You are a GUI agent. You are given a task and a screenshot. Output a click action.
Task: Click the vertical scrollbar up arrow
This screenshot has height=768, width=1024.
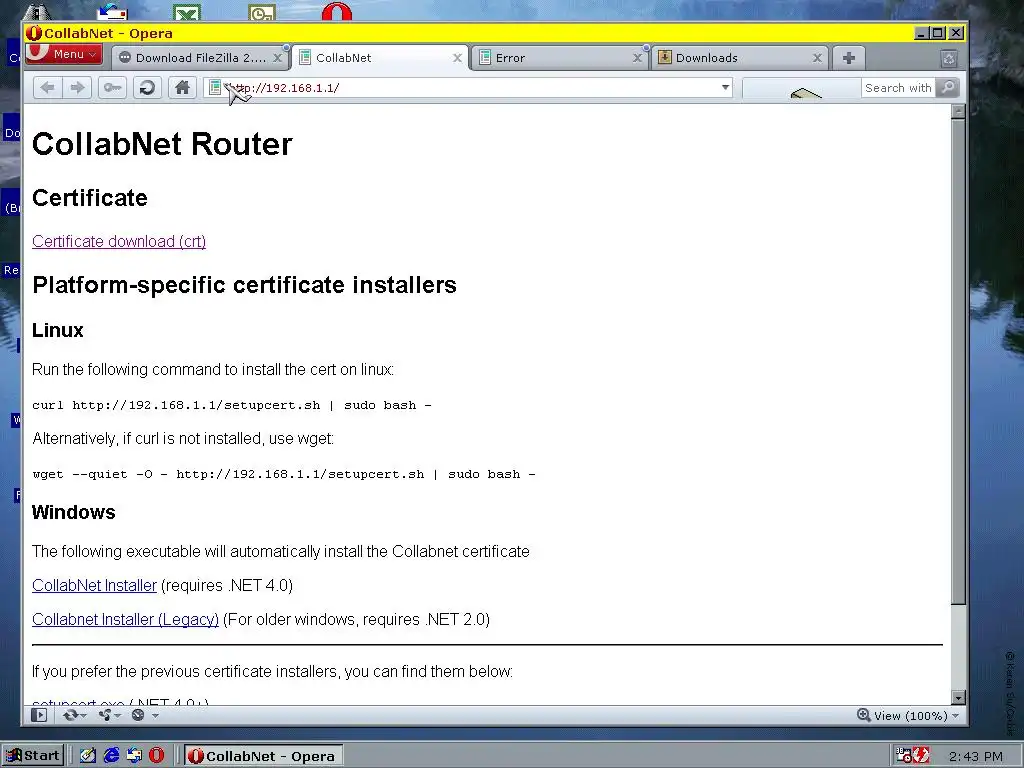tap(958, 112)
